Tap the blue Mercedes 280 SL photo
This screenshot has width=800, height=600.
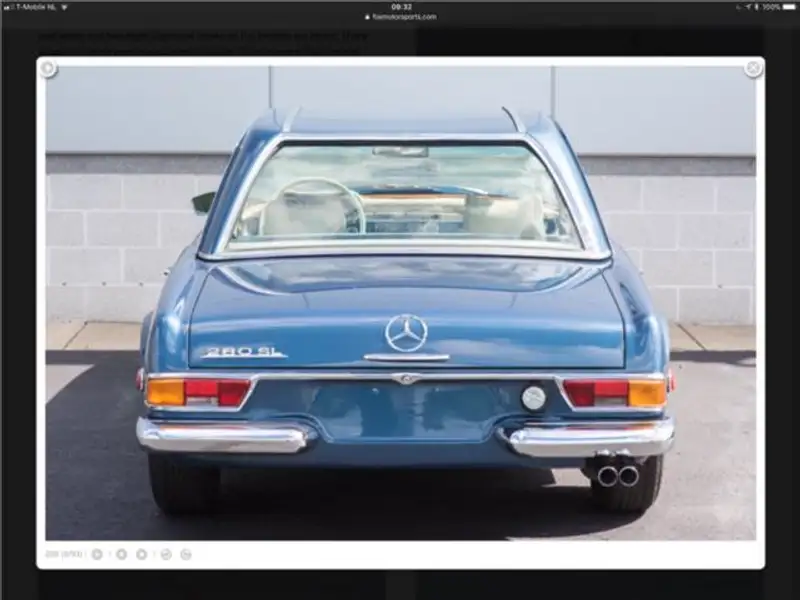click(400, 300)
